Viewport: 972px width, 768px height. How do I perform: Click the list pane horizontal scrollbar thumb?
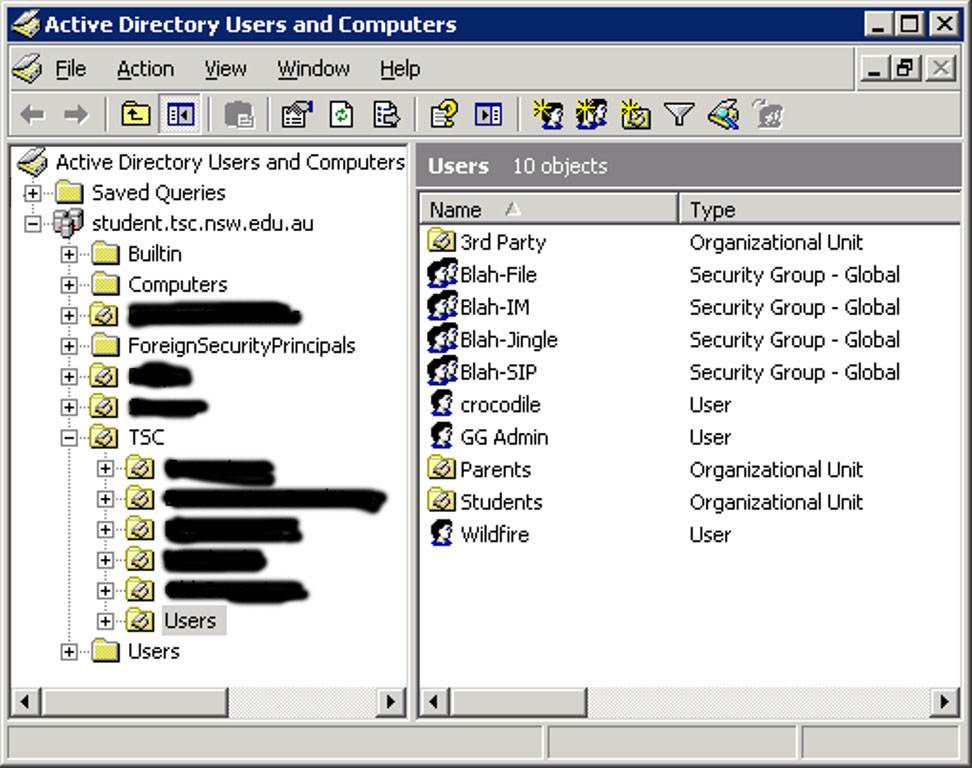point(518,702)
